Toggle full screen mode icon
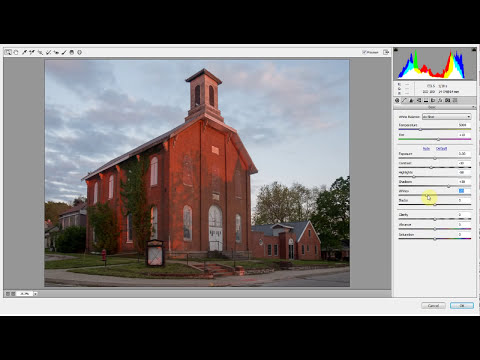Image resolution: width=480 pixels, height=360 pixels. pos(386,52)
